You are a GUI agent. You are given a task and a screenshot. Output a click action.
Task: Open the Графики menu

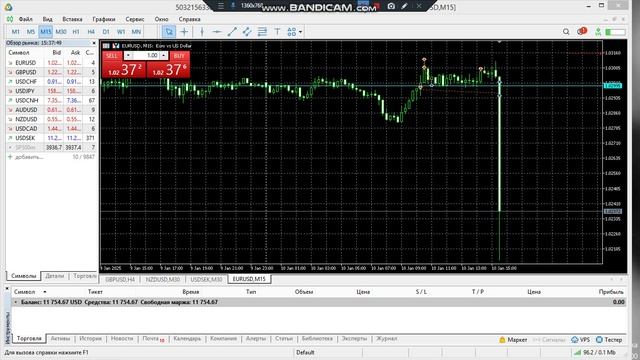pyautogui.click(x=104, y=19)
